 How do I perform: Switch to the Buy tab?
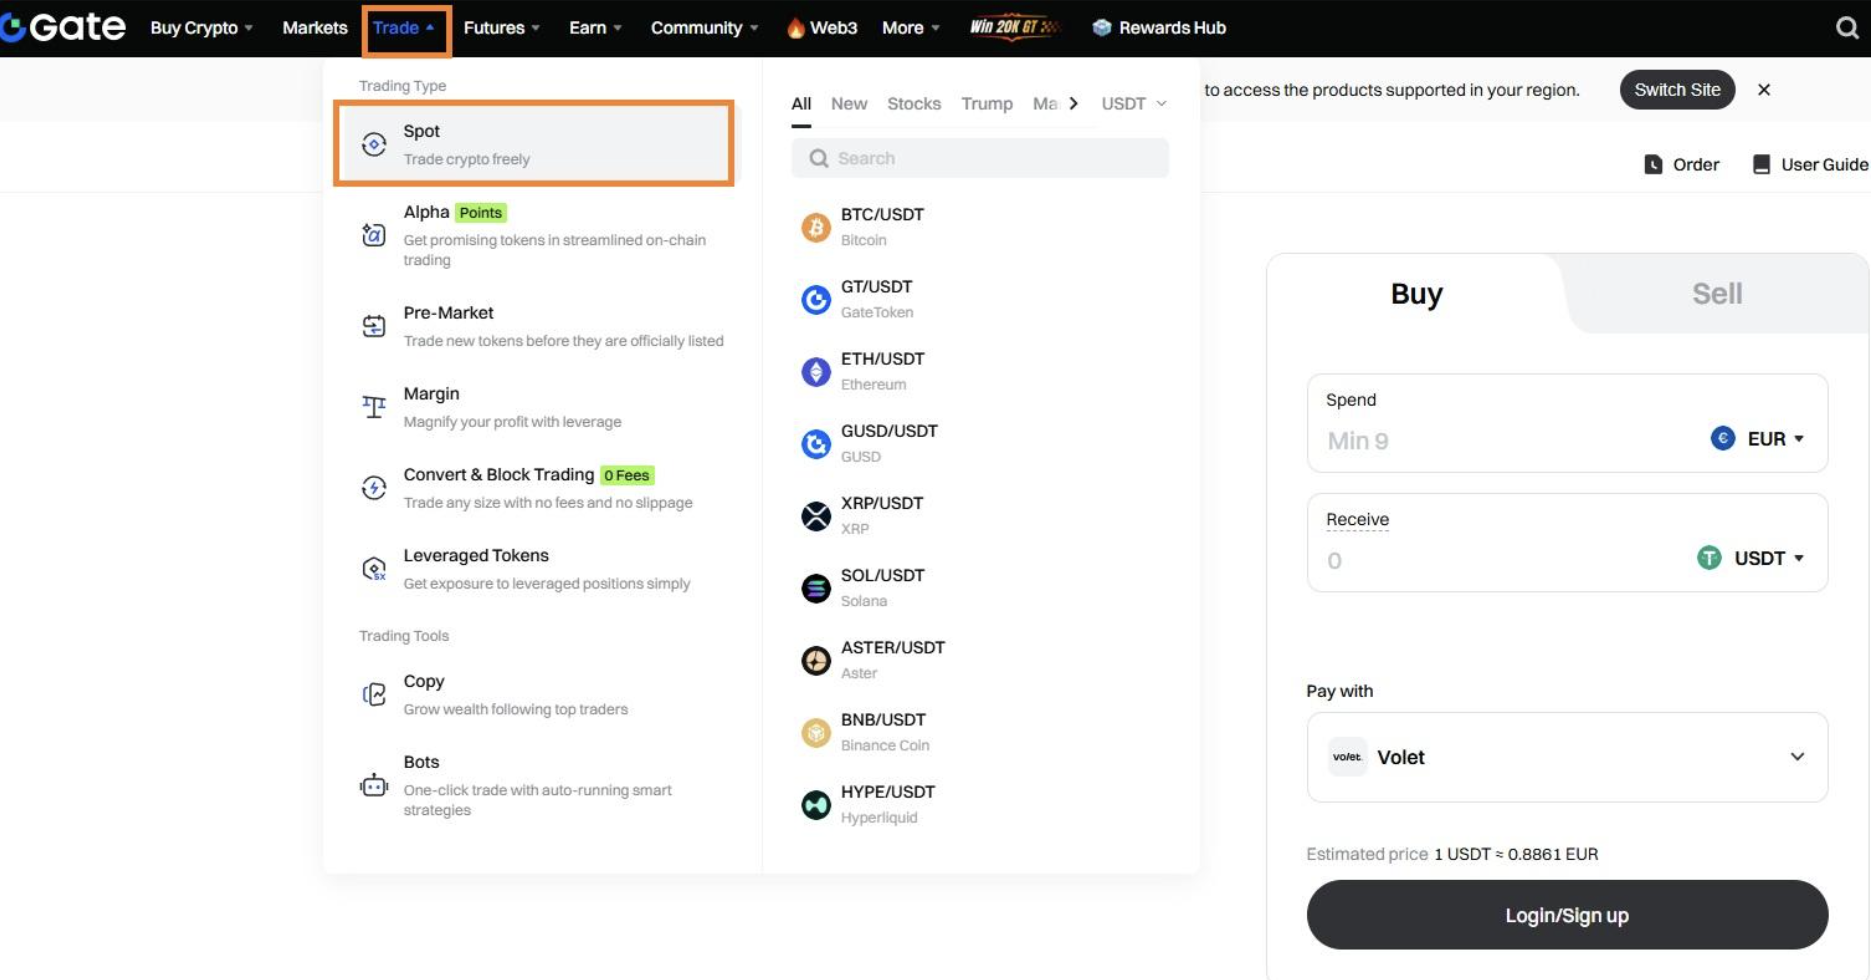pyautogui.click(x=1416, y=294)
